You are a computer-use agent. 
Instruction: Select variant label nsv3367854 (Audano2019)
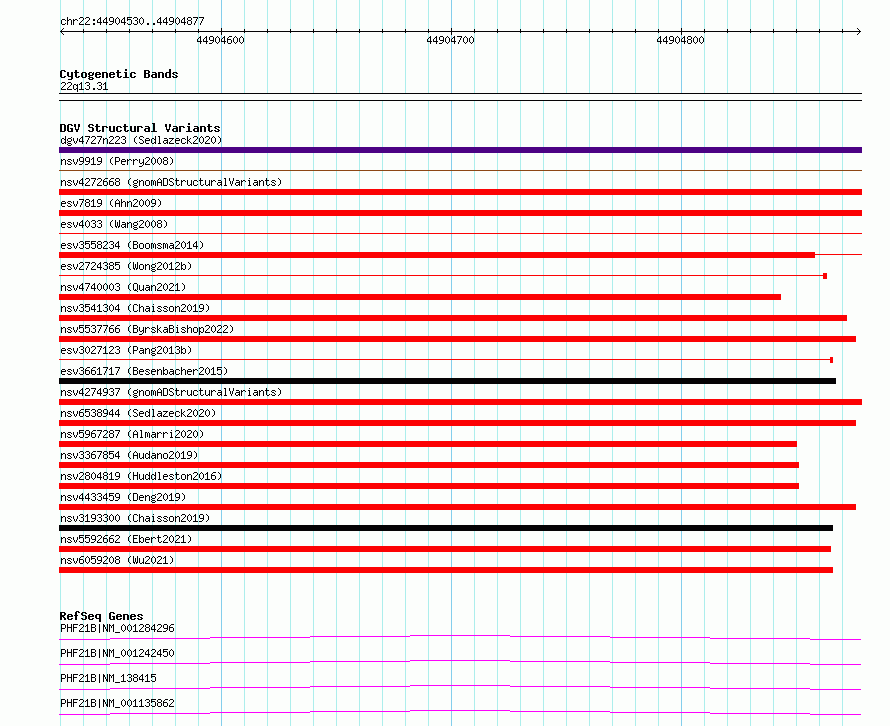(x=129, y=455)
